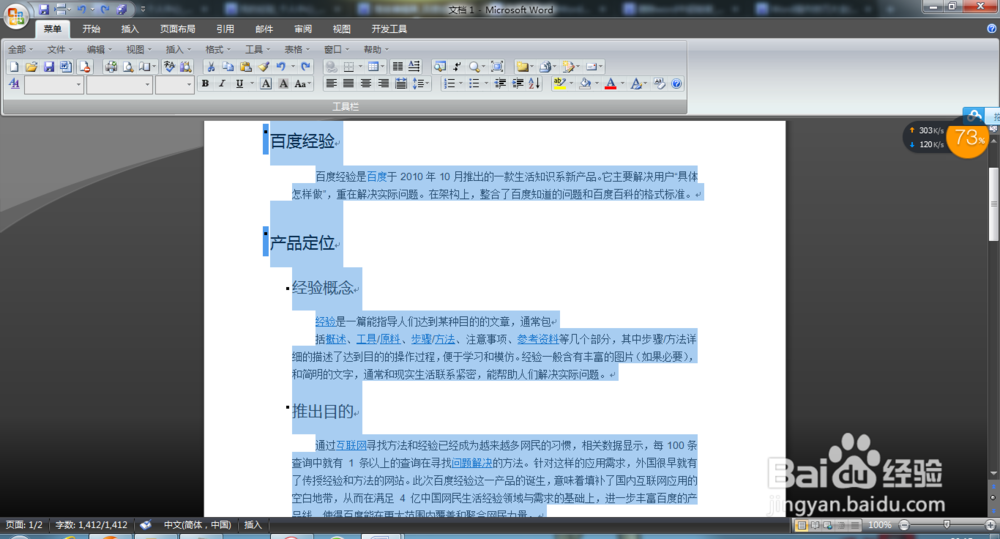This screenshot has width=1000, height=539.
Task: Click the New document icon
Action: click(14, 66)
